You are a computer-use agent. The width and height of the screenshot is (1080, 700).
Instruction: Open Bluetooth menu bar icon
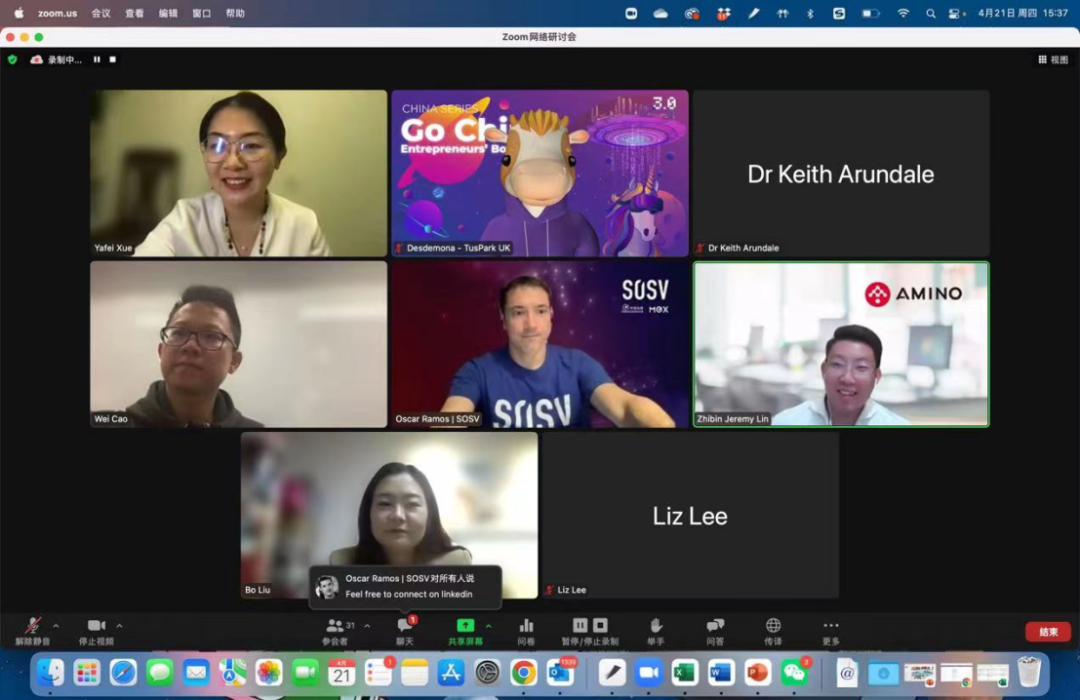(810, 13)
